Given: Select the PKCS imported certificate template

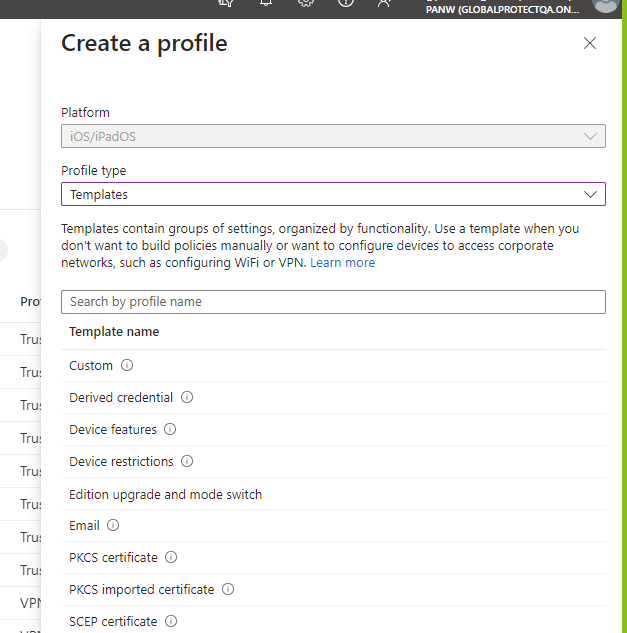Looking at the screenshot, I should tap(333, 589).
